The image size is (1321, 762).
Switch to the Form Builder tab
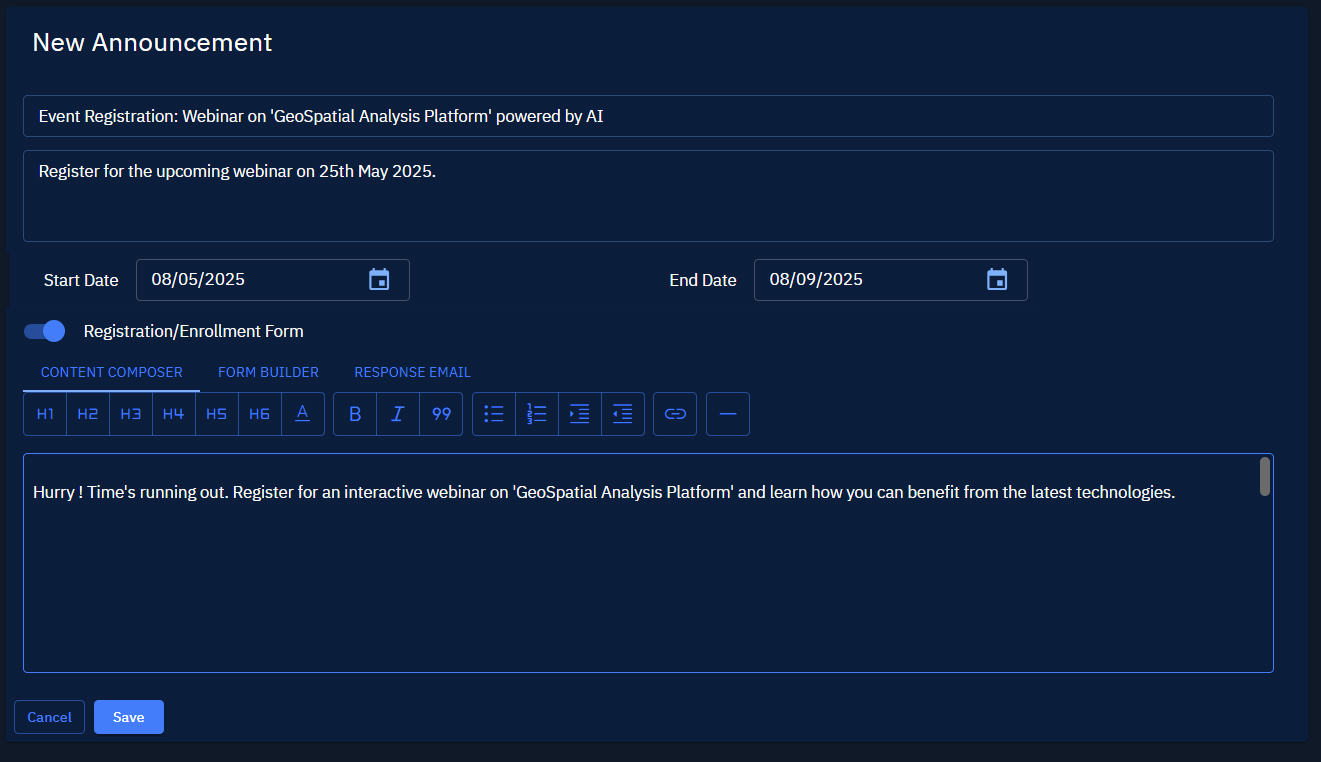pos(268,371)
